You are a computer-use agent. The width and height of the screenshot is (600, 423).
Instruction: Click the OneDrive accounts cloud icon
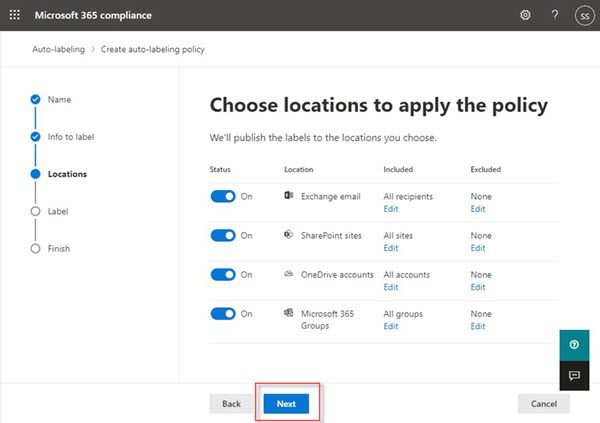click(289, 274)
